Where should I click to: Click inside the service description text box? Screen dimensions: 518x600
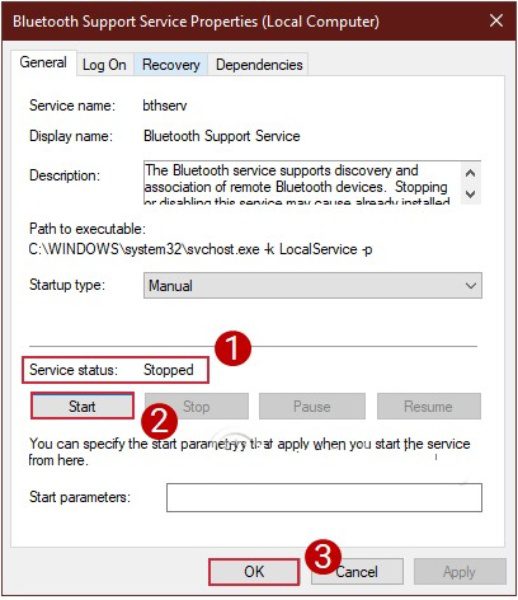(302, 183)
